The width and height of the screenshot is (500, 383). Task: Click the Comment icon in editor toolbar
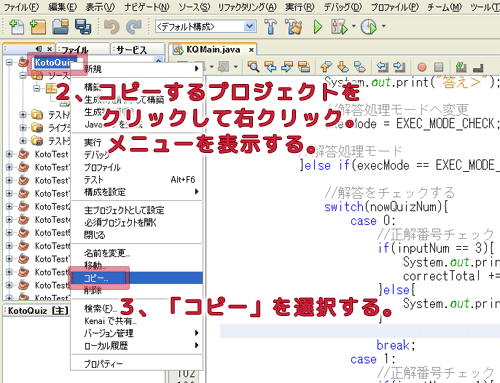(x=461, y=67)
